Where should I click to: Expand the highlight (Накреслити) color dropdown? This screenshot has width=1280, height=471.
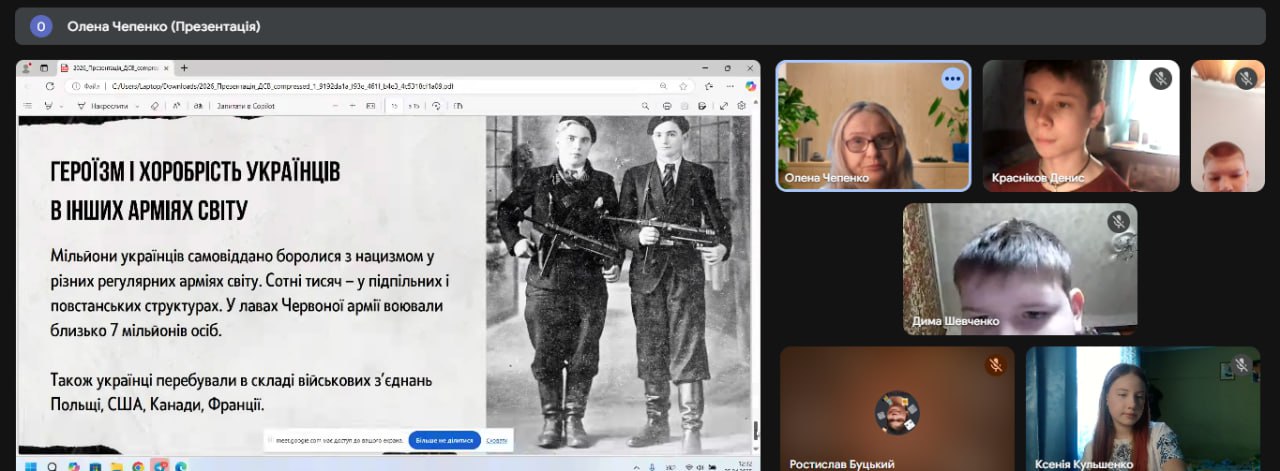click(137, 105)
